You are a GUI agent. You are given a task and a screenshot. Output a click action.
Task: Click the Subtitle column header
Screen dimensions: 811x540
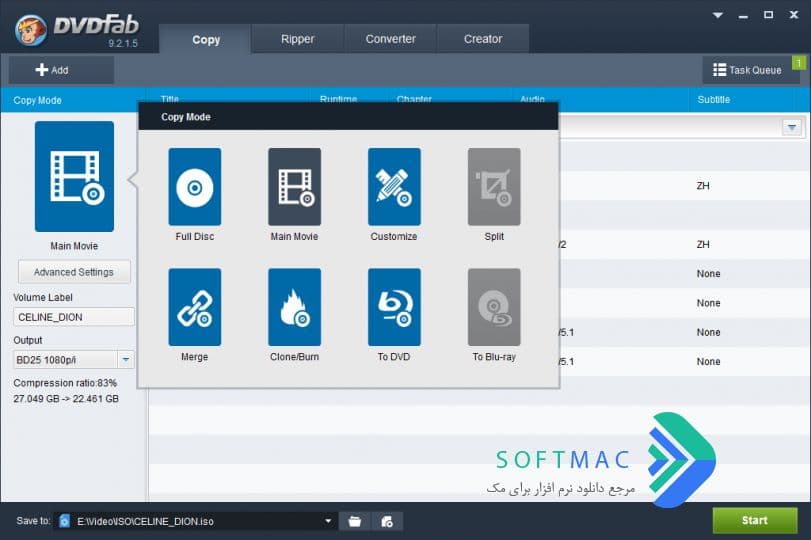tap(714, 99)
